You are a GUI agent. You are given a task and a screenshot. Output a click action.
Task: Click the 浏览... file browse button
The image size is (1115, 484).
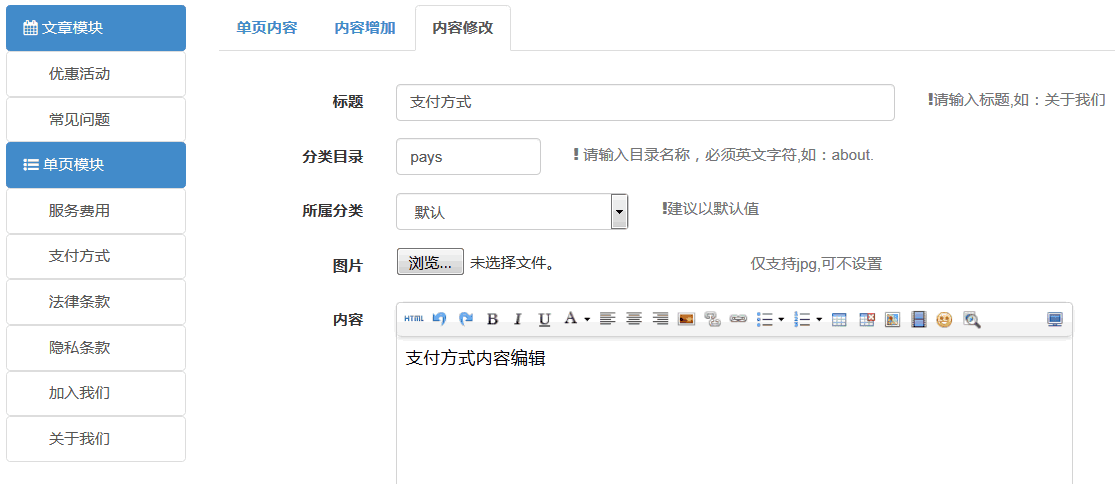(x=430, y=262)
